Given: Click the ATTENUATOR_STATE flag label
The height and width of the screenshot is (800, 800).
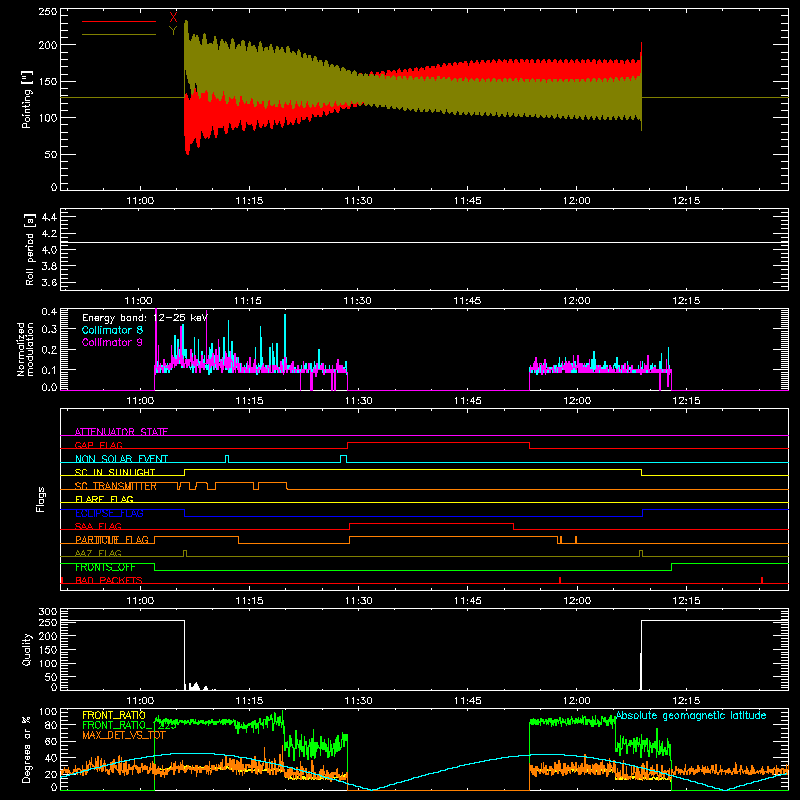Looking at the screenshot, I should point(121,432).
